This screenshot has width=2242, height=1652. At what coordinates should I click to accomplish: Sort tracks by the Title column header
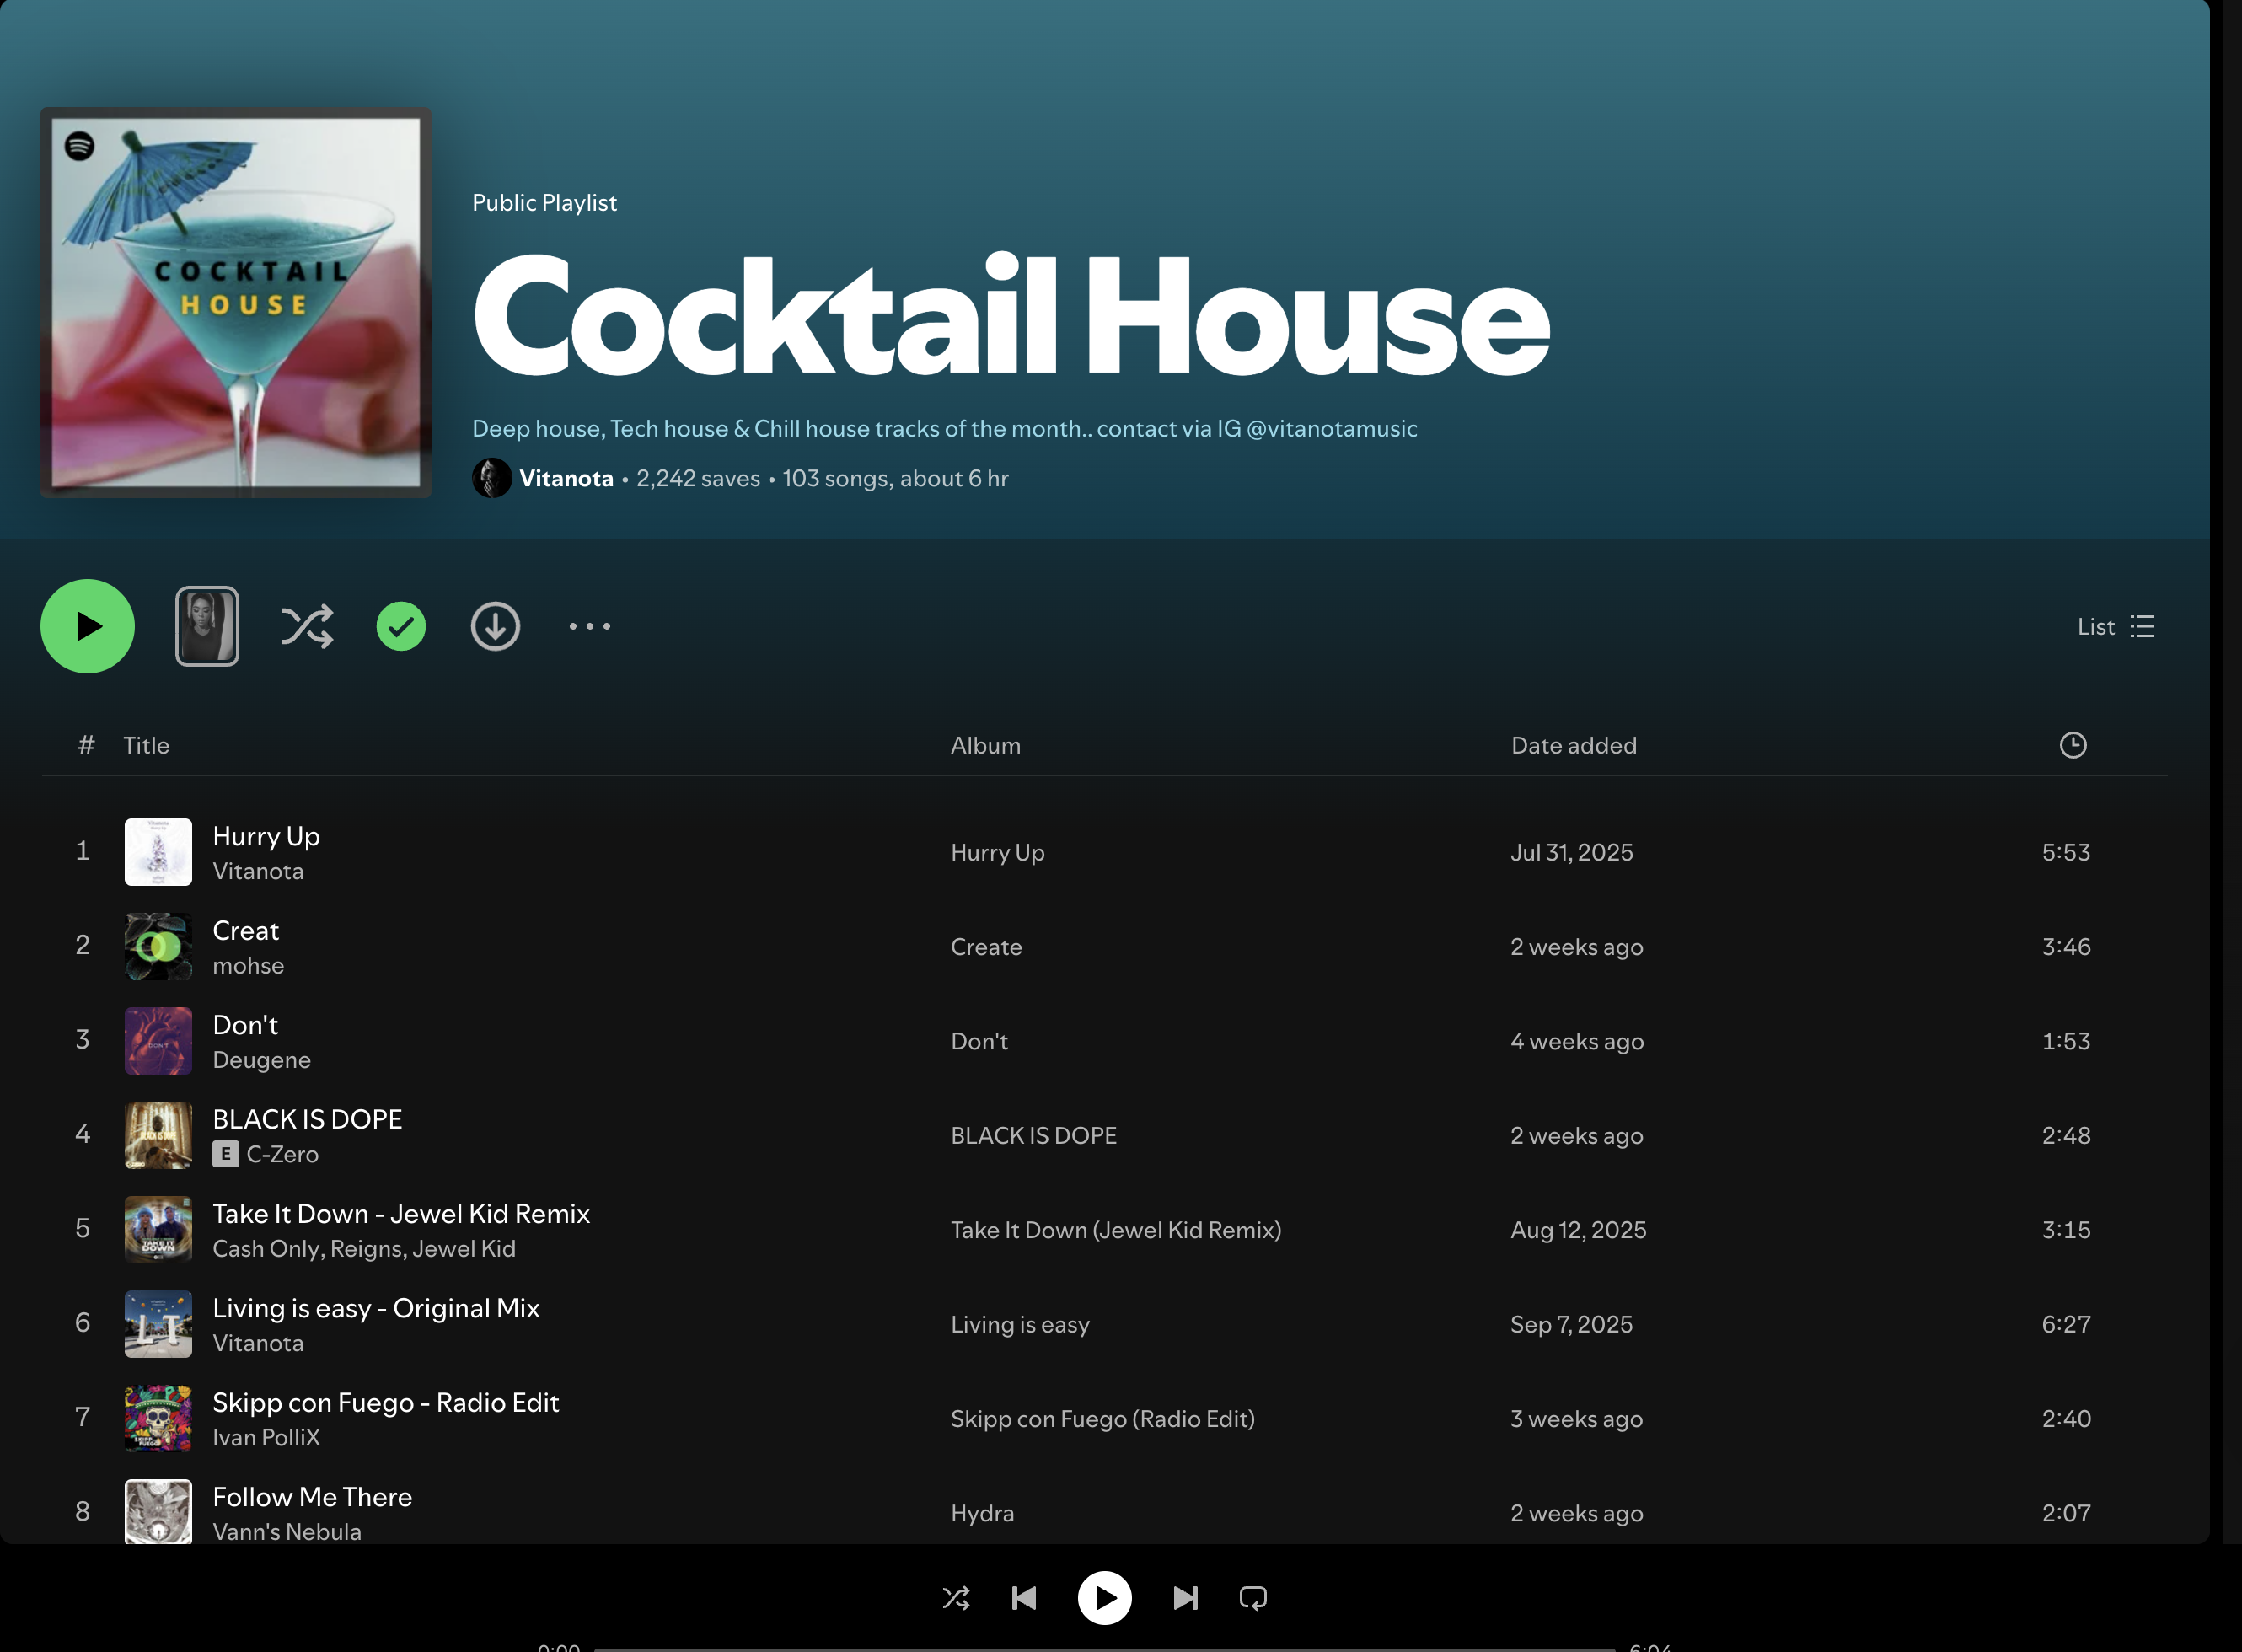pos(146,746)
